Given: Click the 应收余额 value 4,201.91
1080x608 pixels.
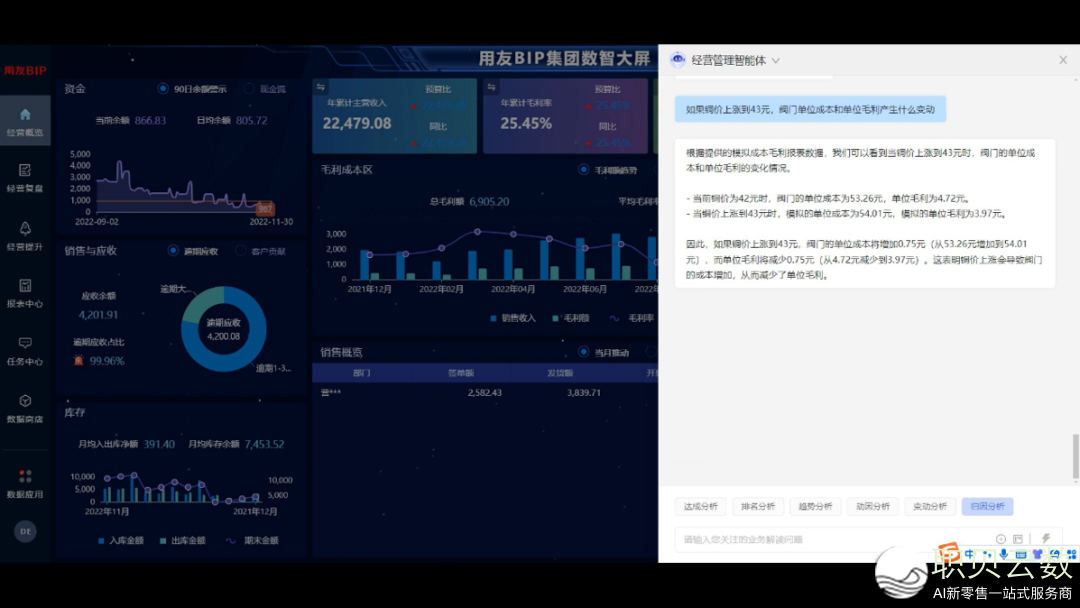Looking at the screenshot, I should [98, 315].
